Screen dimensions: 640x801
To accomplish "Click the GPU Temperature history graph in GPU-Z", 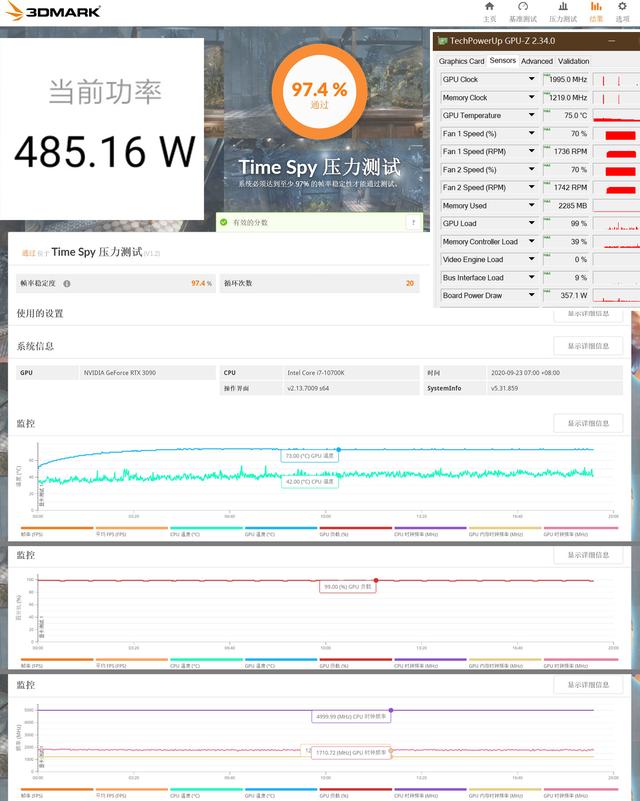I will pyautogui.click(x=617, y=116).
